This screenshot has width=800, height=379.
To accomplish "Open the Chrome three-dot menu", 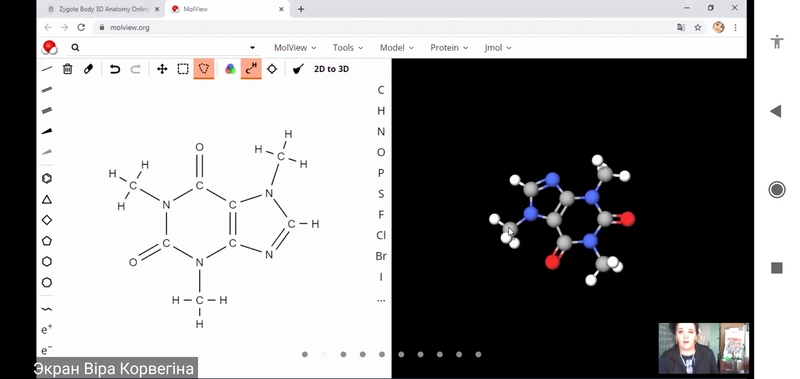I will tap(735, 28).
